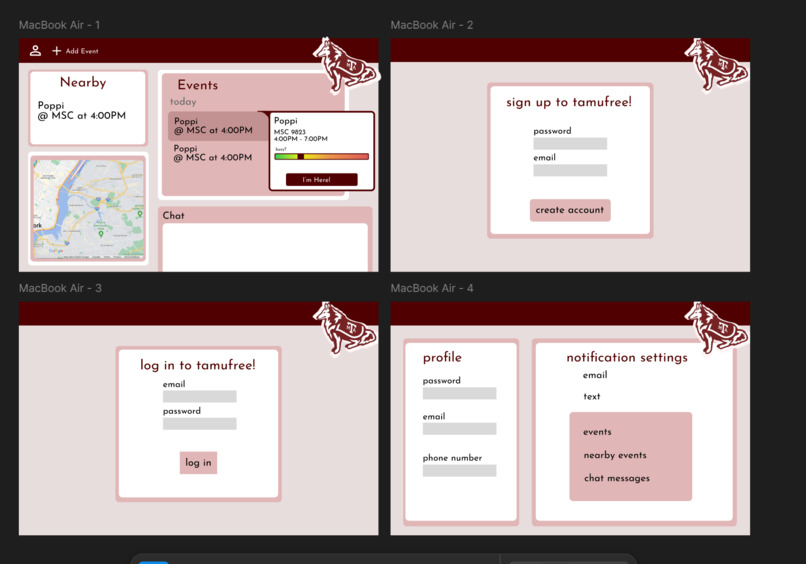The width and height of the screenshot is (806, 564).
Task: Open the map thumbnail
Action: (88, 209)
